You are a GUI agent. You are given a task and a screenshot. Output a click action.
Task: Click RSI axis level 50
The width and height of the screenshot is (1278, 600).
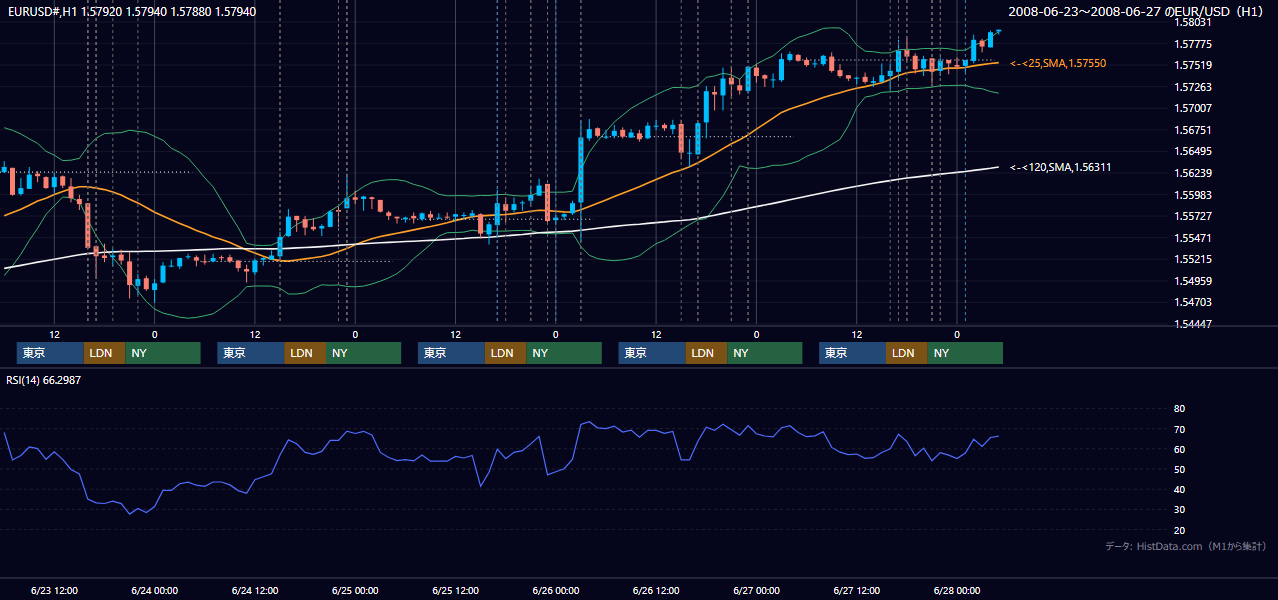click(x=1179, y=469)
